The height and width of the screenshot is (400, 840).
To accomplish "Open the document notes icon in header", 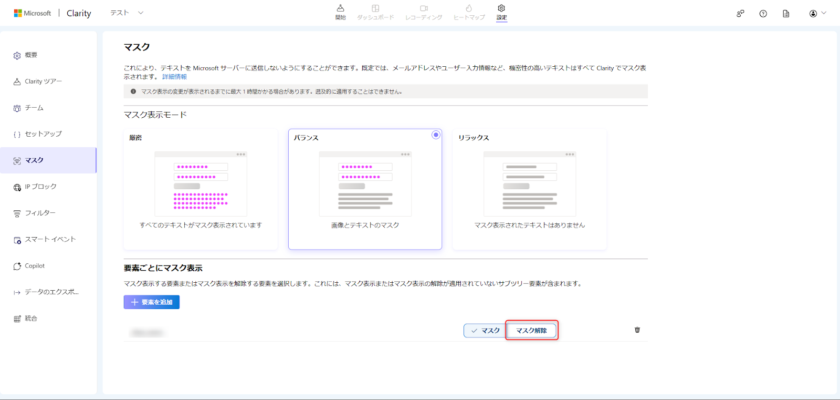I will [x=786, y=13].
